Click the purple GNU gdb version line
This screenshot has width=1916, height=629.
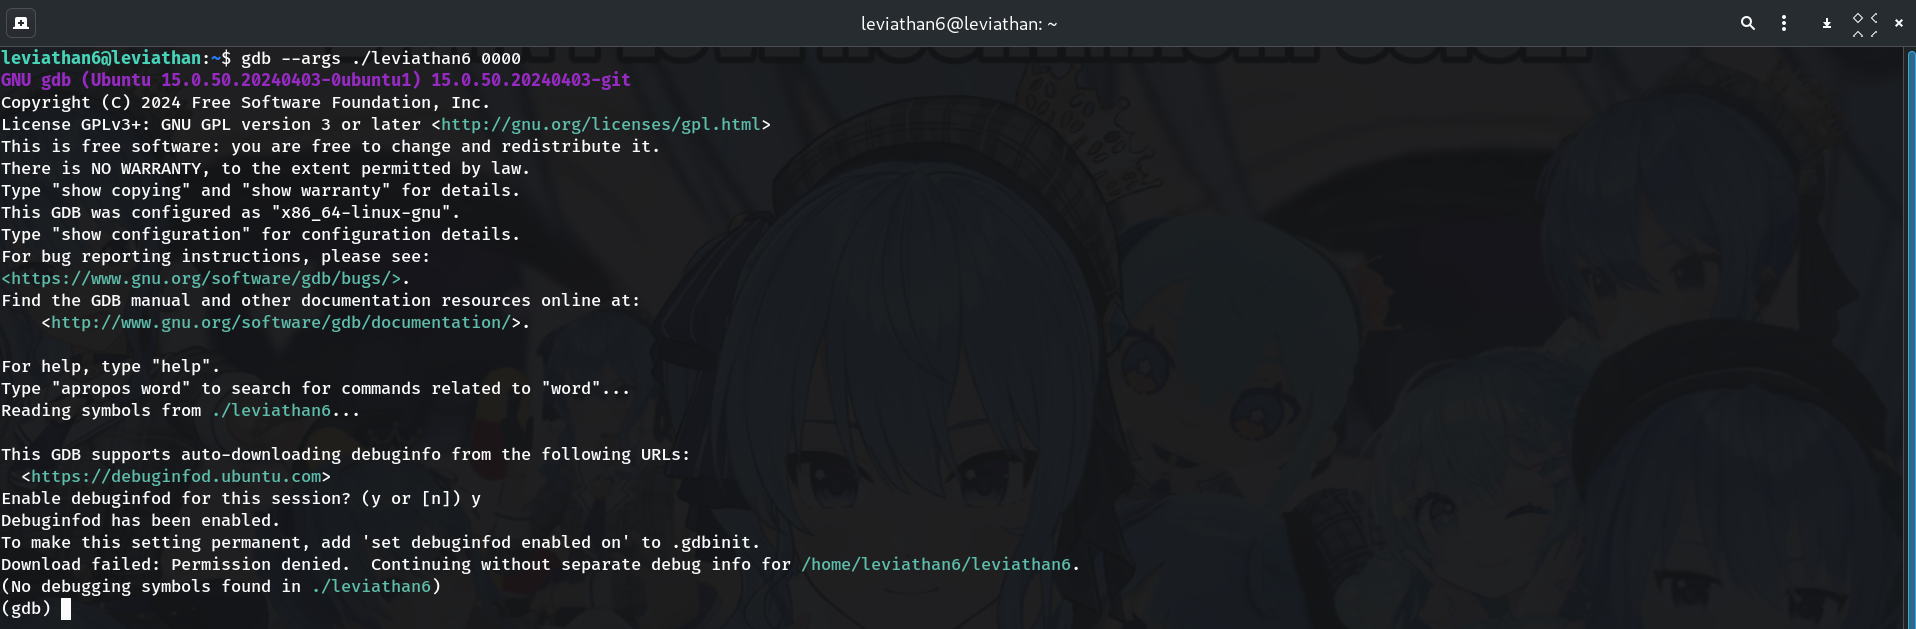(316, 80)
